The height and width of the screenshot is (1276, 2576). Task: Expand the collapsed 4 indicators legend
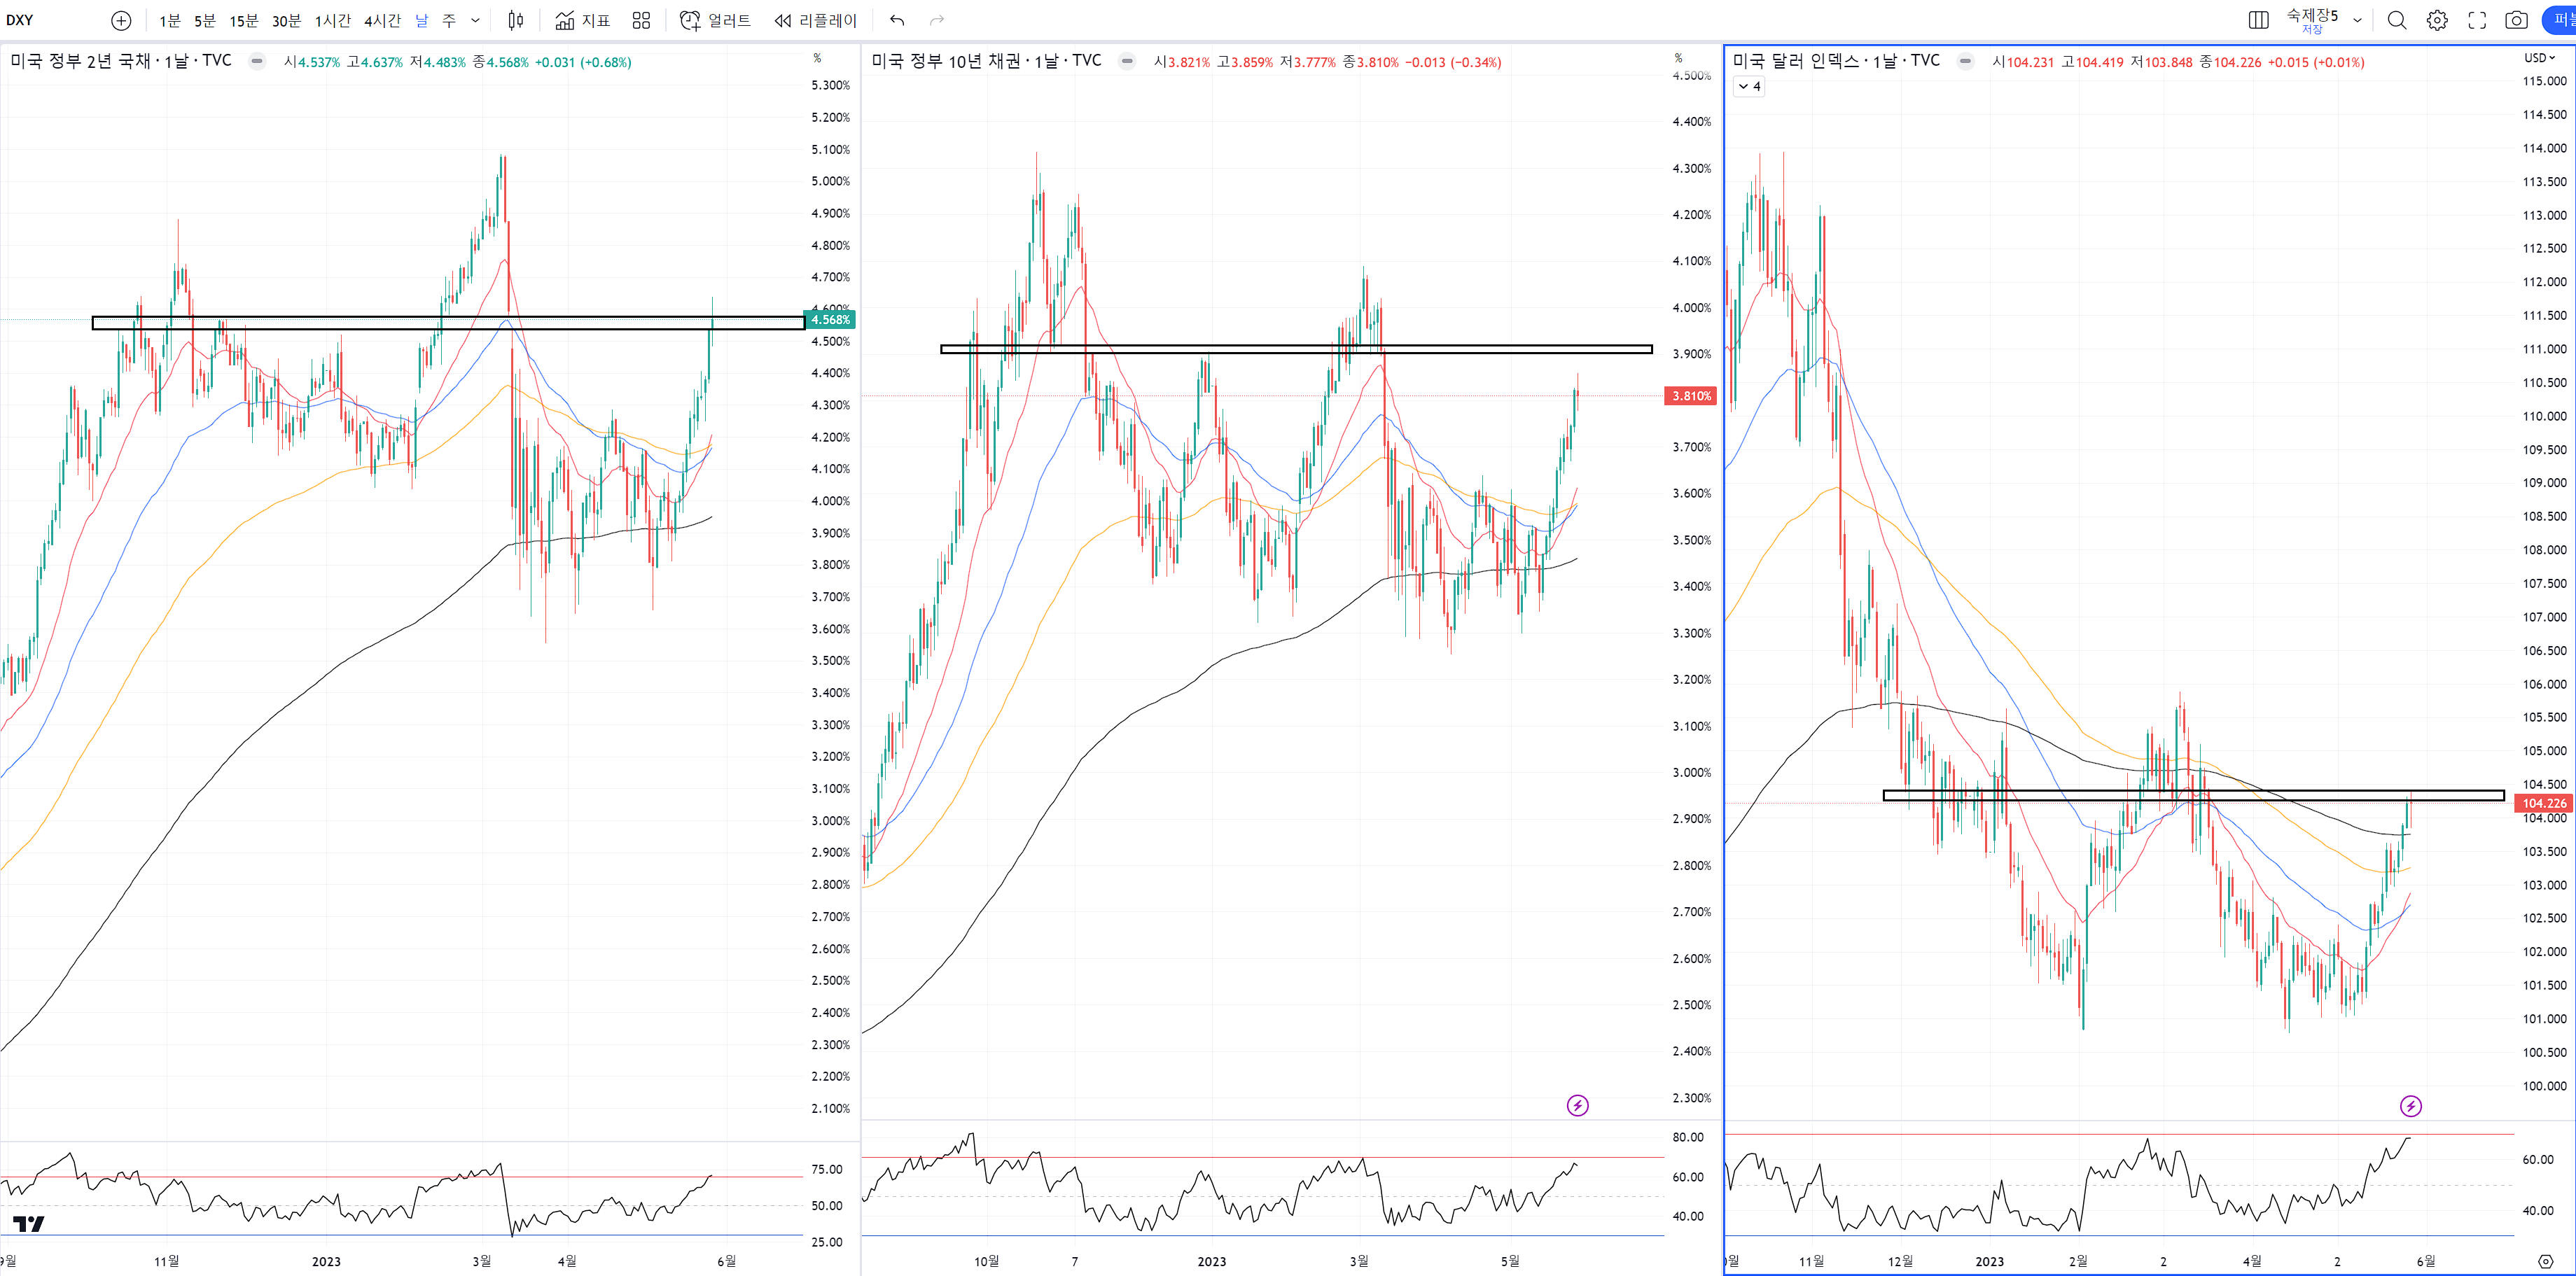(1749, 87)
